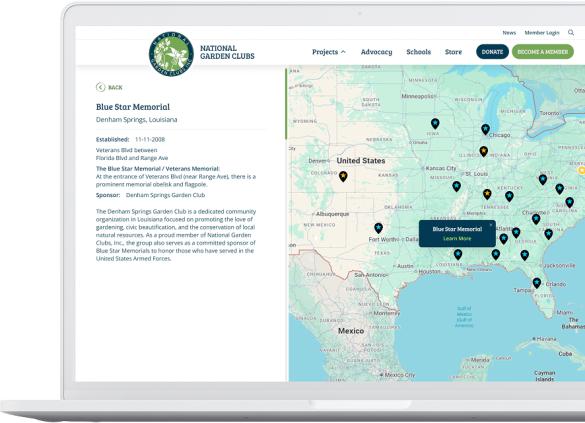
Task: Select the gold star pin in Tennessee
Action: coord(487,194)
